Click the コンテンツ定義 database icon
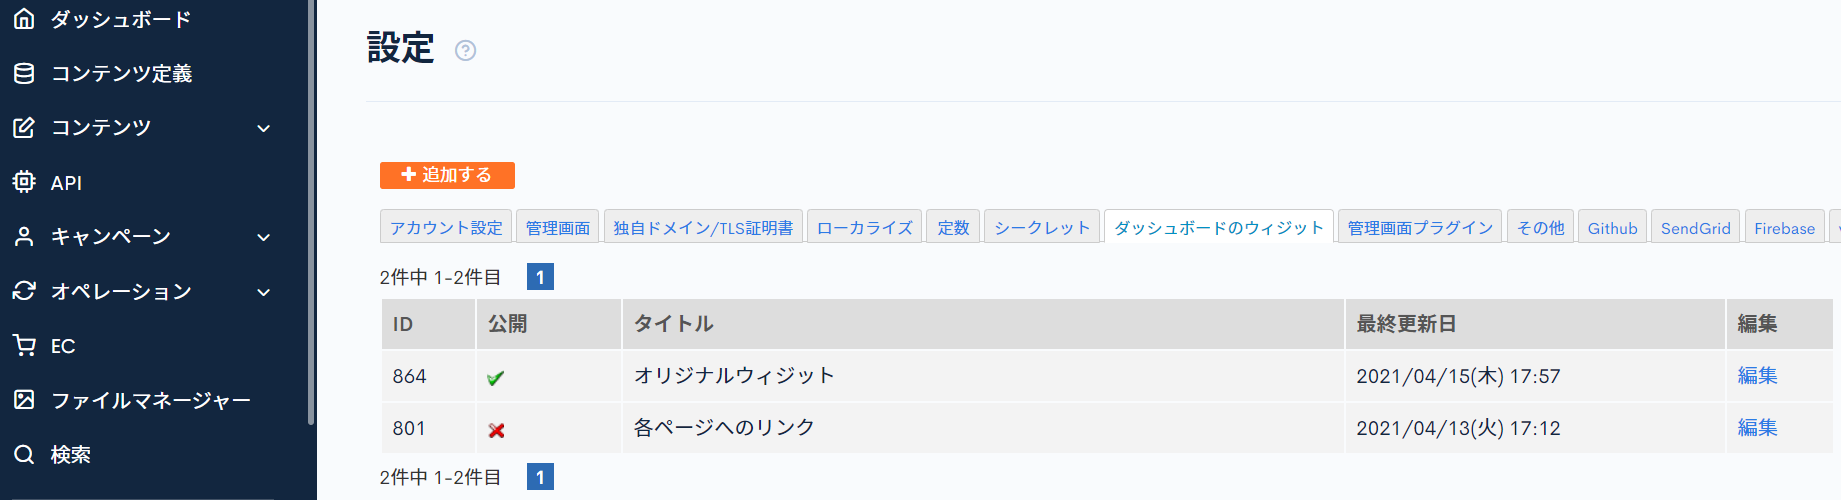This screenshot has width=1841, height=500. 24,73
